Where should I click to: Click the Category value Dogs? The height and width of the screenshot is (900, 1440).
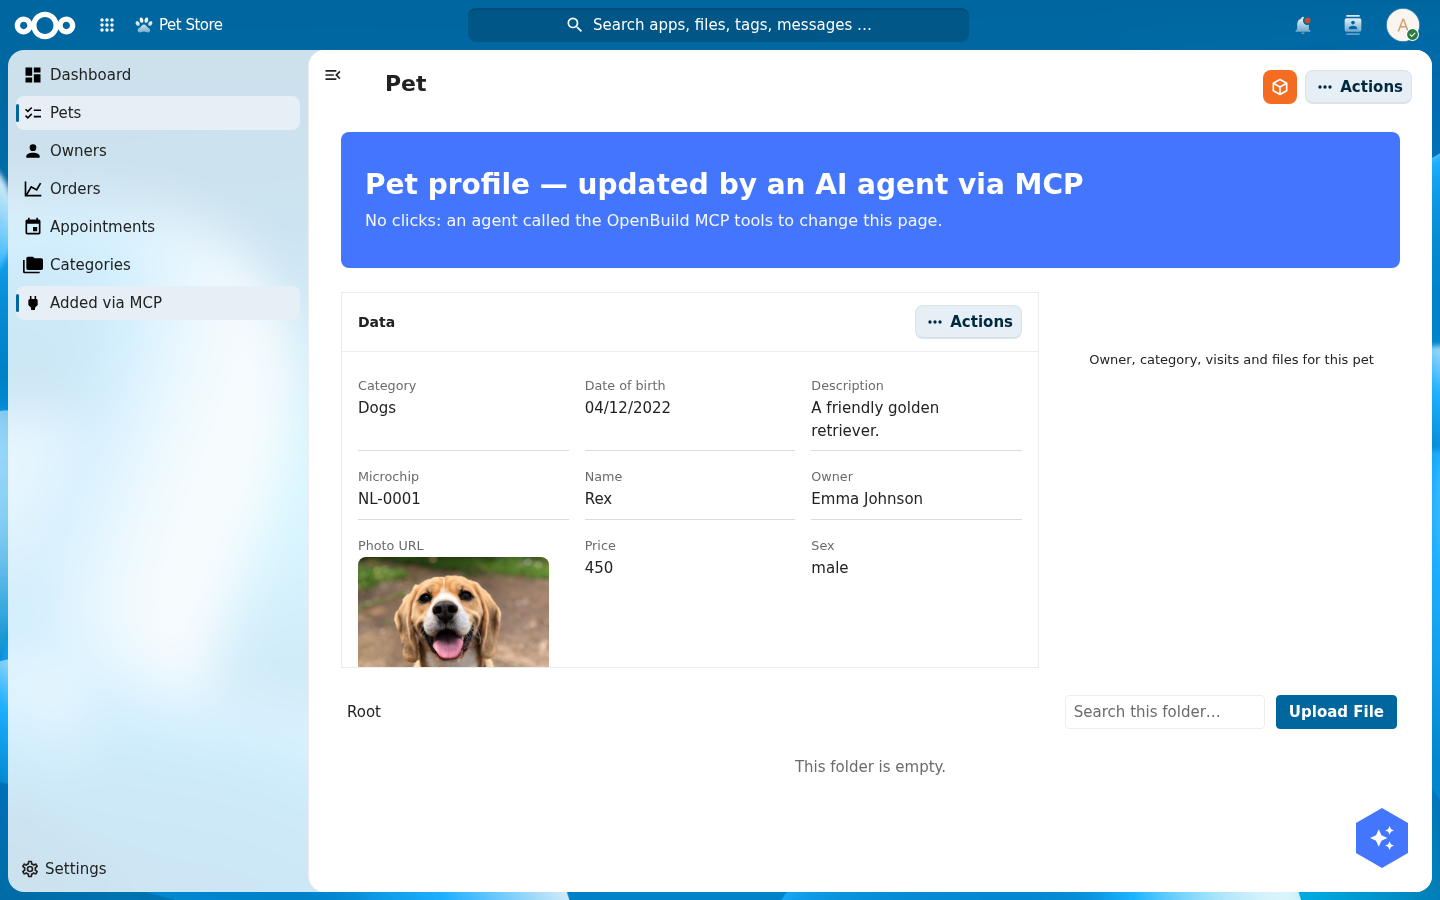pyautogui.click(x=377, y=408)
